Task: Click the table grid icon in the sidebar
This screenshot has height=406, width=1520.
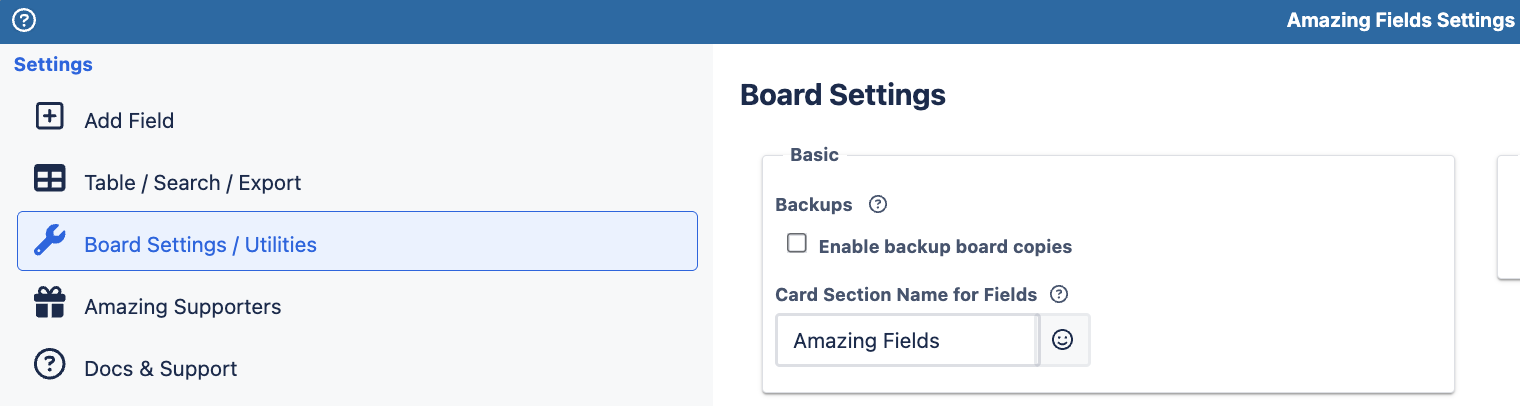Action: [49, 179]
